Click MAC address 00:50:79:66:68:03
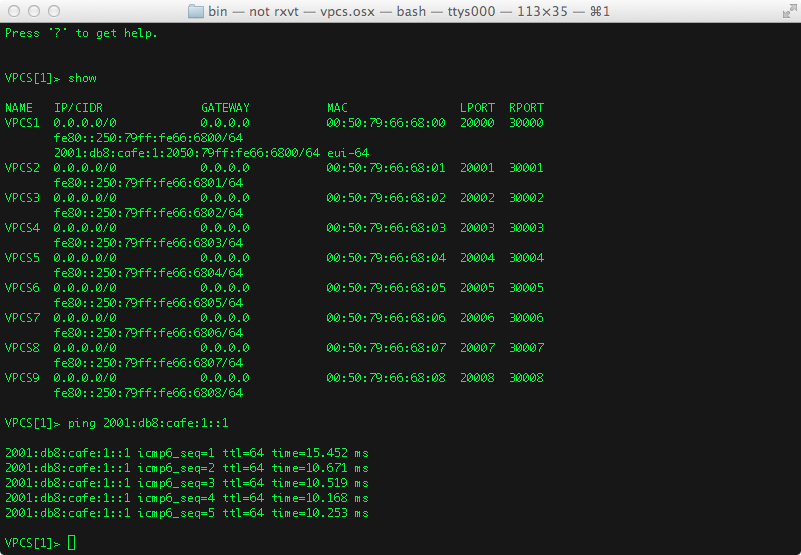Viewport: 801px width, 555px height. 386,228
